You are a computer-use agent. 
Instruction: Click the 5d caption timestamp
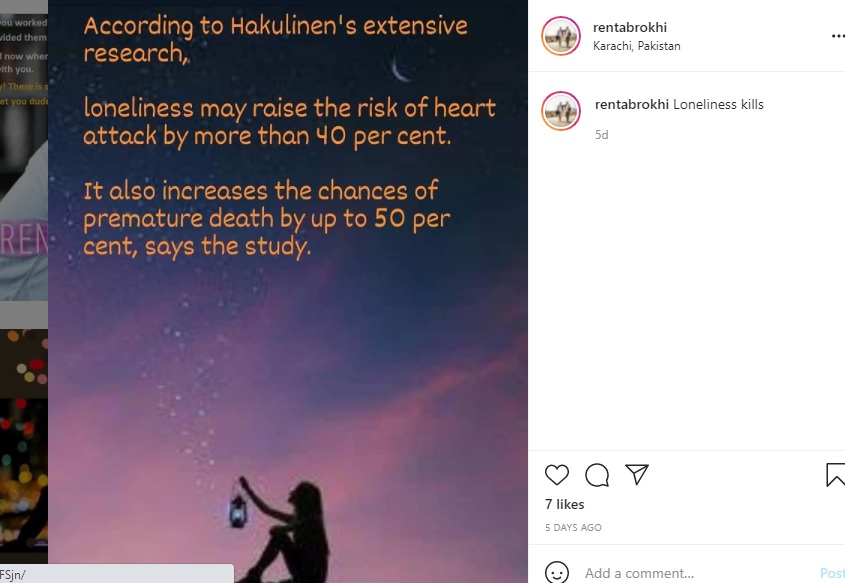(x=601, y=135)
